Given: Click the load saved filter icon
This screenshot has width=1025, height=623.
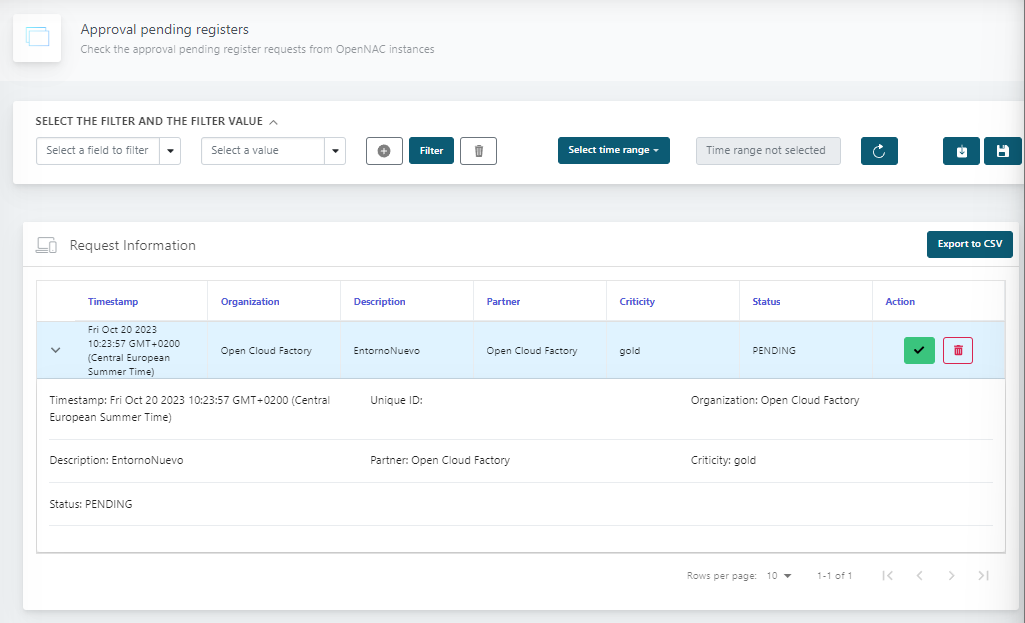Looking at the screenshot, I should [x=961, y=151].
